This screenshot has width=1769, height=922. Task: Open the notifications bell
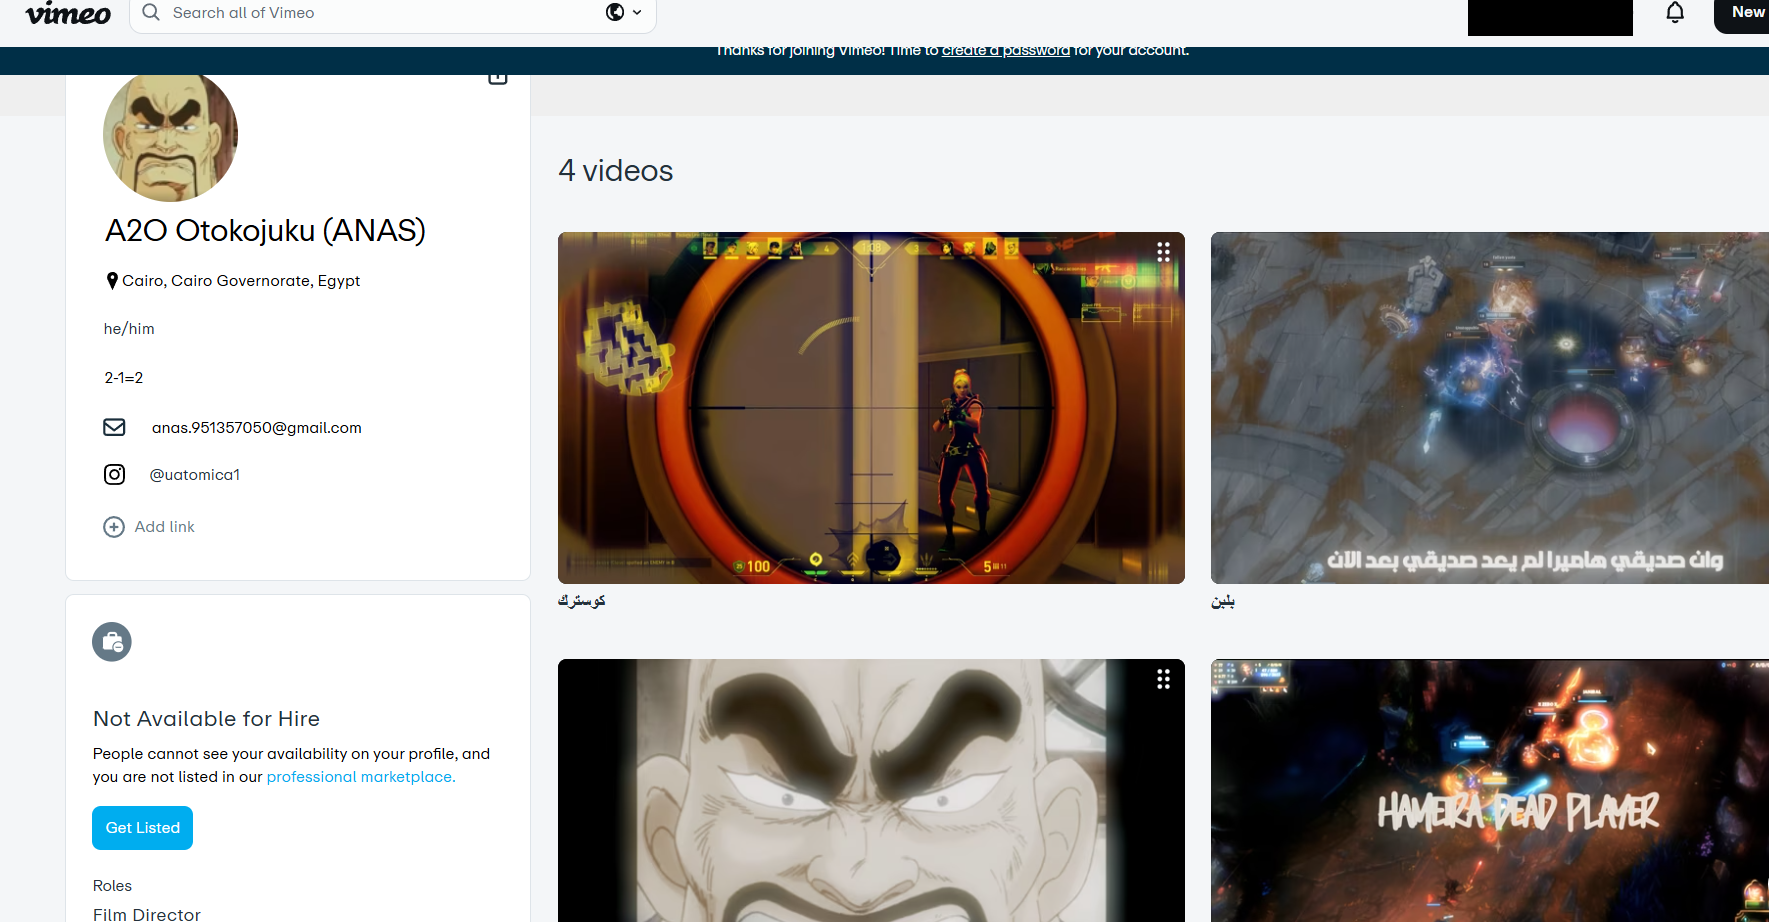1675,13
